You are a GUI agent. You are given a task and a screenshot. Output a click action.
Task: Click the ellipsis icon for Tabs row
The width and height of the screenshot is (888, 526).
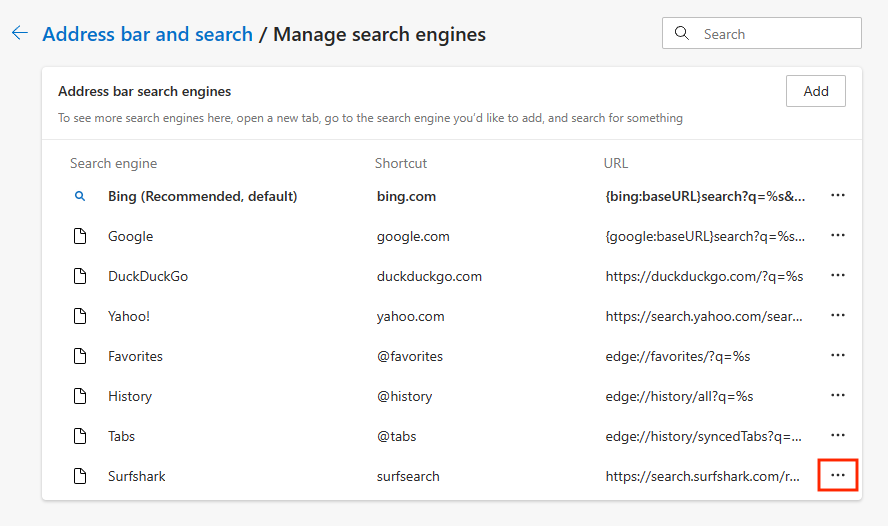[838, 436]
